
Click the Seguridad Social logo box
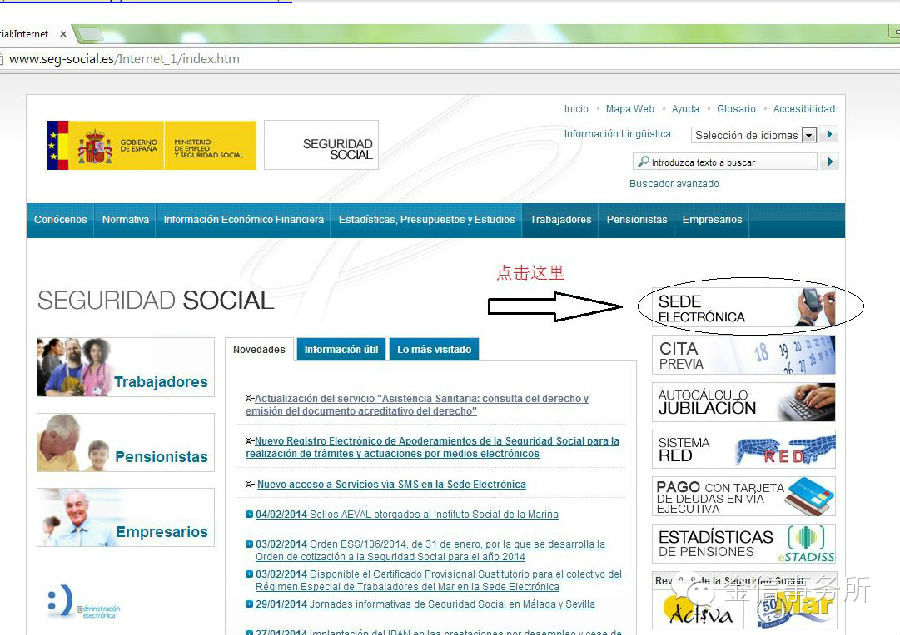321,145
